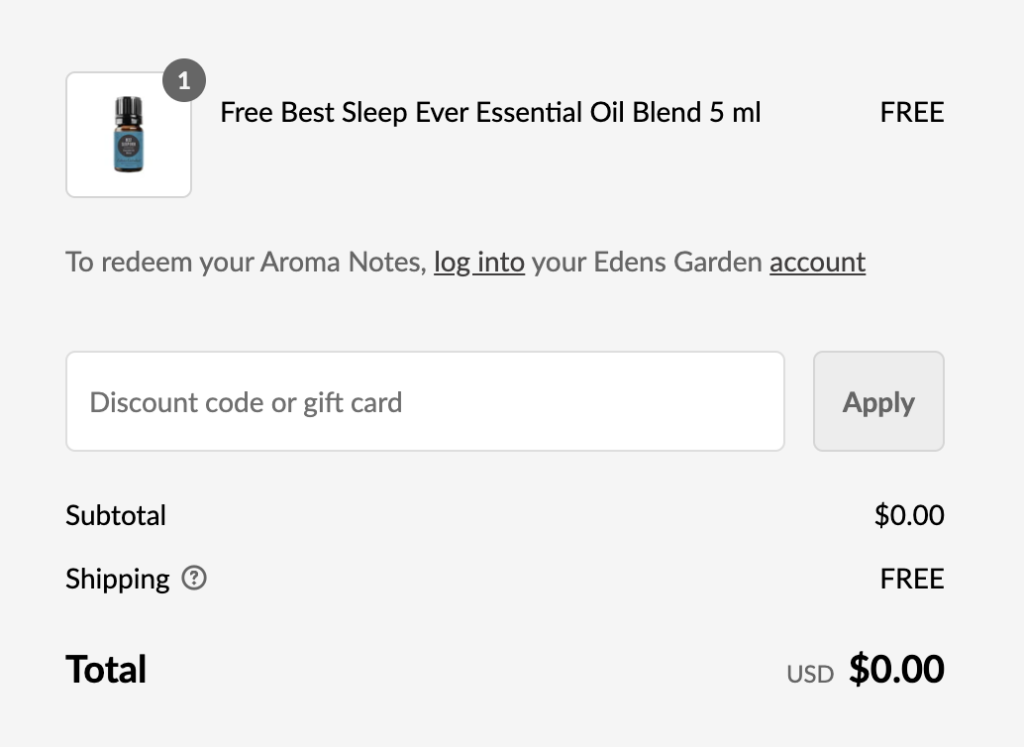
Task: Open the essential oil bottle thumbnail
Action: click(128, 135)
